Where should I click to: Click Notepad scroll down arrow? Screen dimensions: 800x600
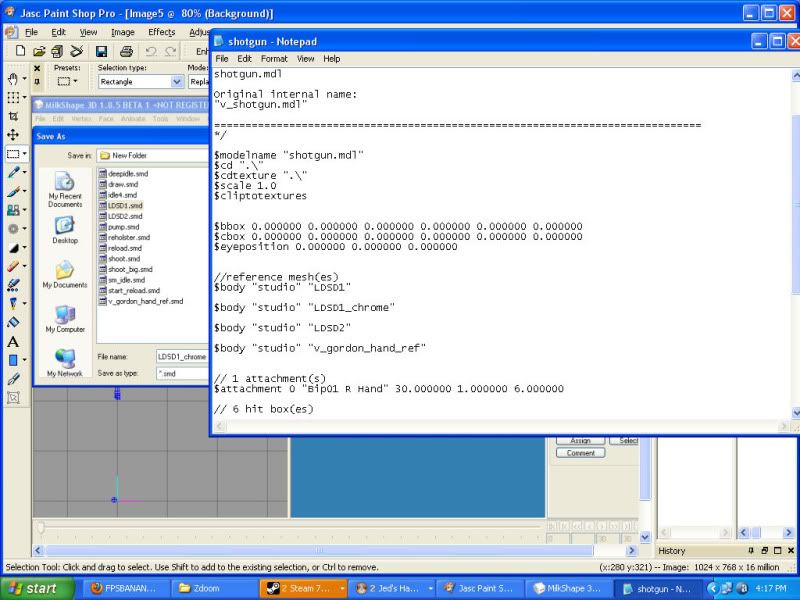pos(796,412)
